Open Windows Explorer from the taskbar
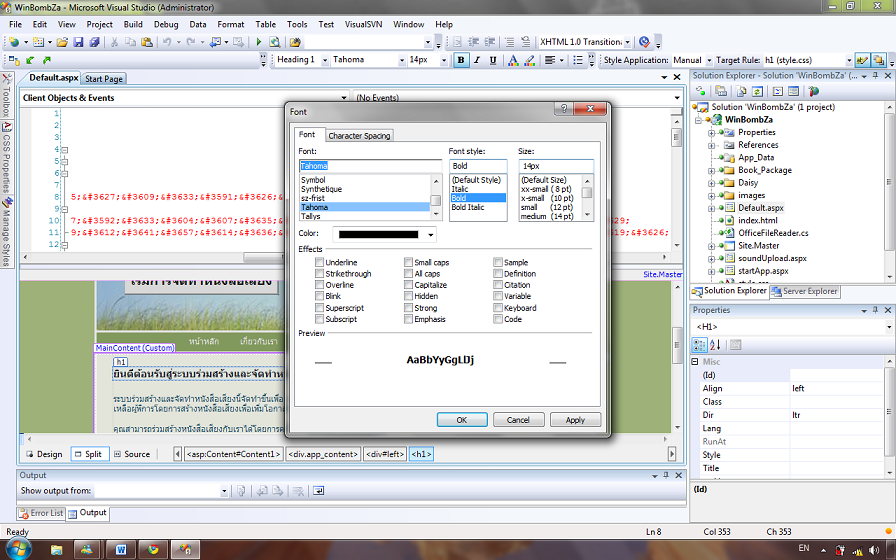896x560 pixels. point(57,550)
